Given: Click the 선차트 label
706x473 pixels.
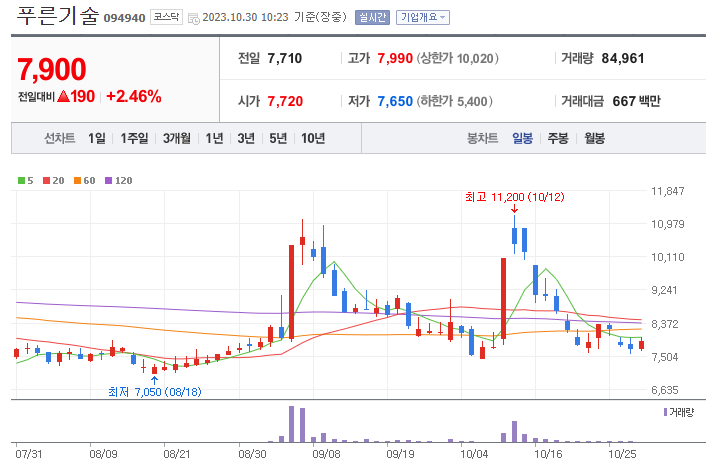Looking at the screenshot, I should pyautogui.click(x=59, y=138).
